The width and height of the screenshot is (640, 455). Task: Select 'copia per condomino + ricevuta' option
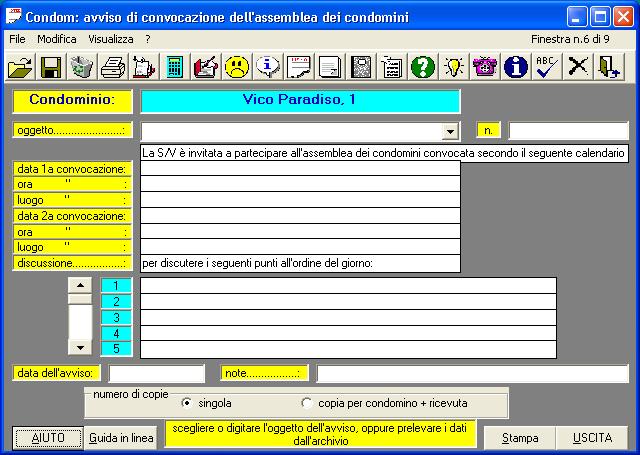tap(307, 403)
